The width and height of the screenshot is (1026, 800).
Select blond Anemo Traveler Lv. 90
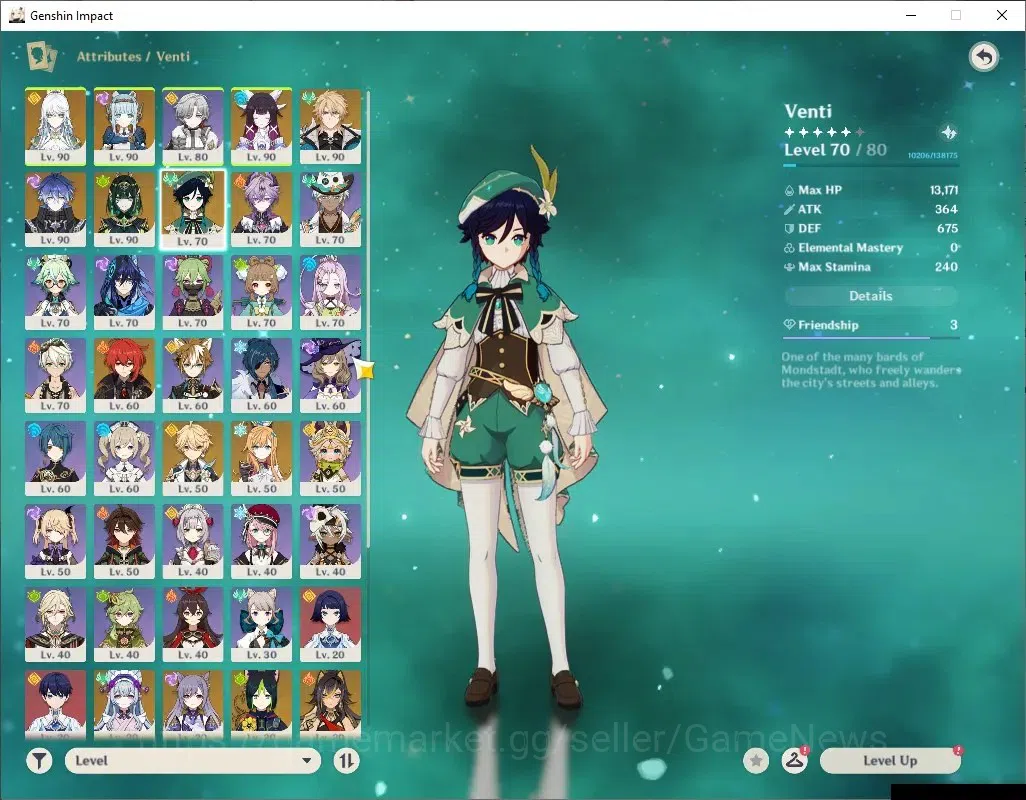pyautogui.click(x=330, y=126)
